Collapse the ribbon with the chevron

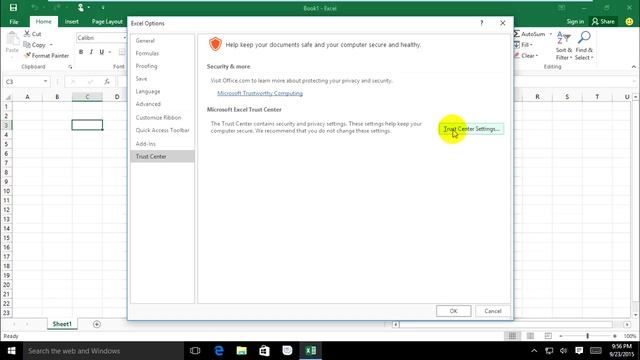click(x=633, y=67)
